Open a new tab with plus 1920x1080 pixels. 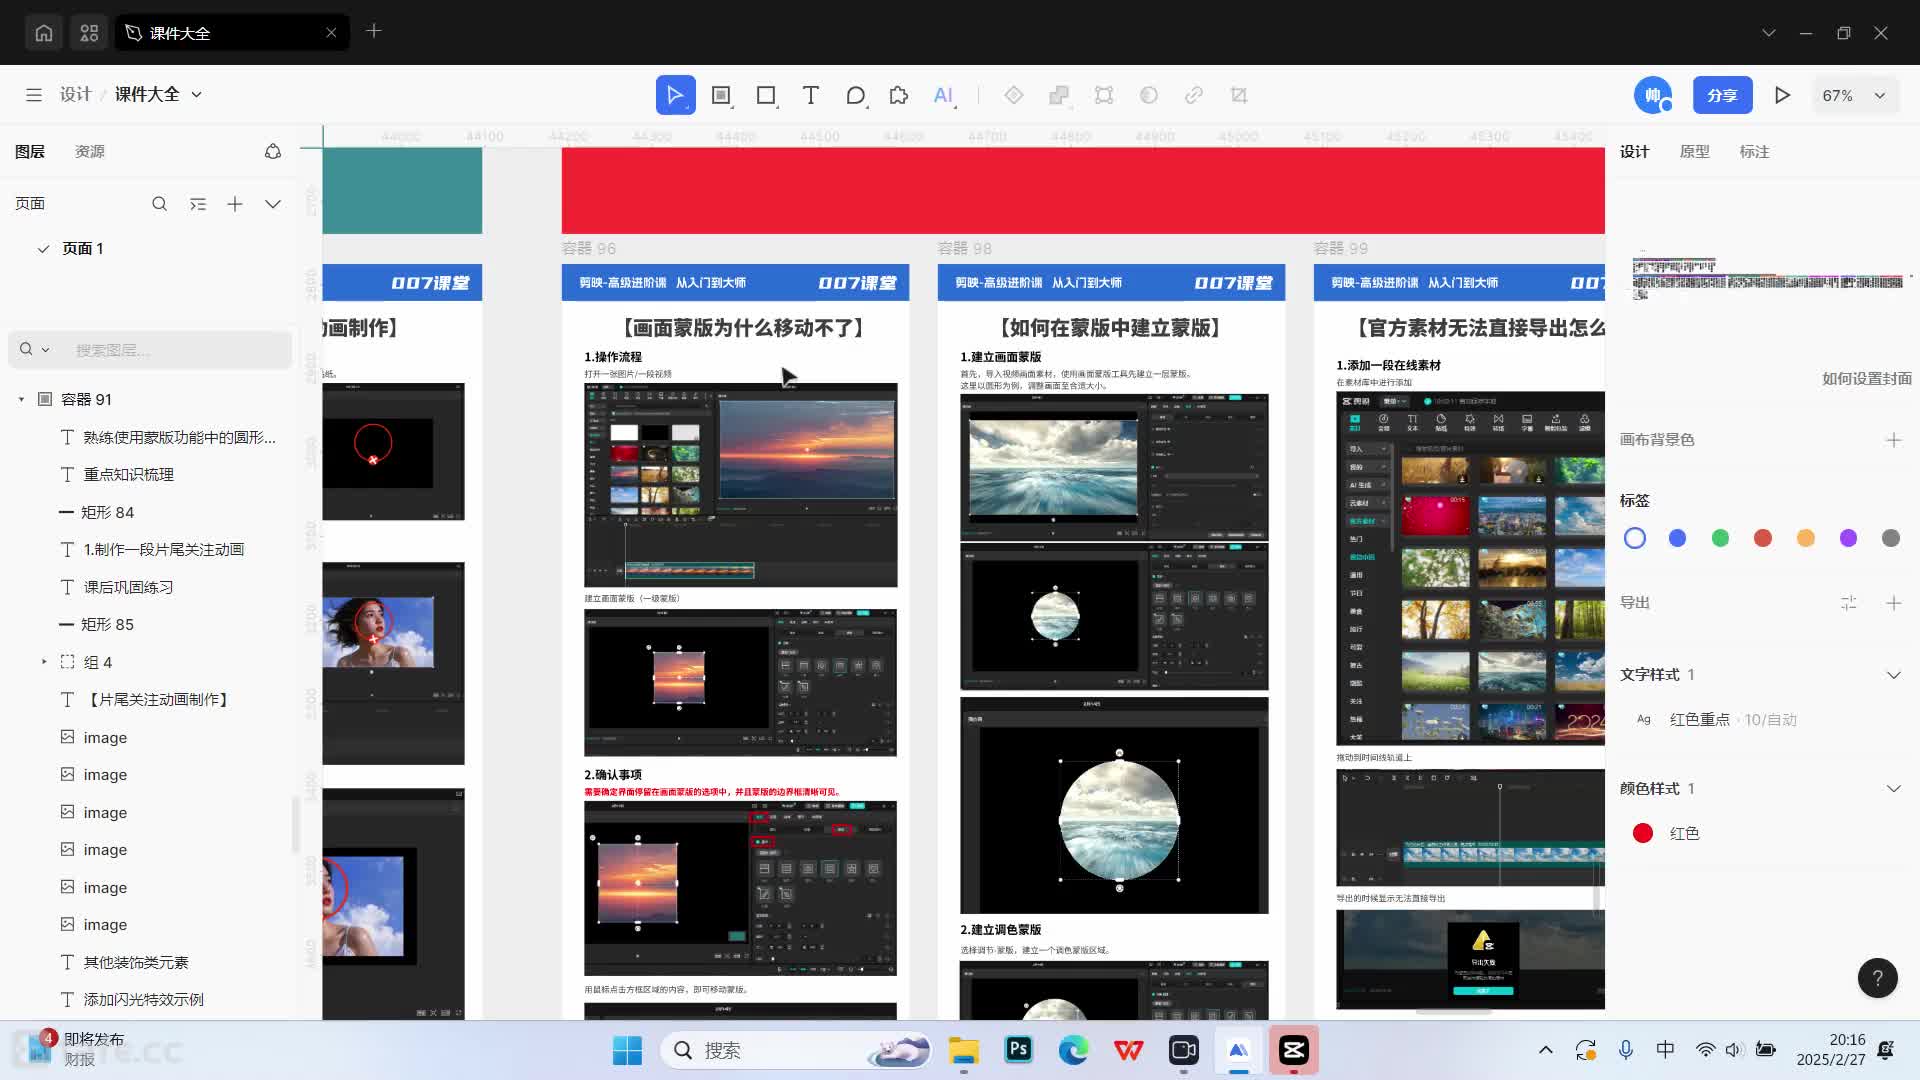[x=374, y=31]
